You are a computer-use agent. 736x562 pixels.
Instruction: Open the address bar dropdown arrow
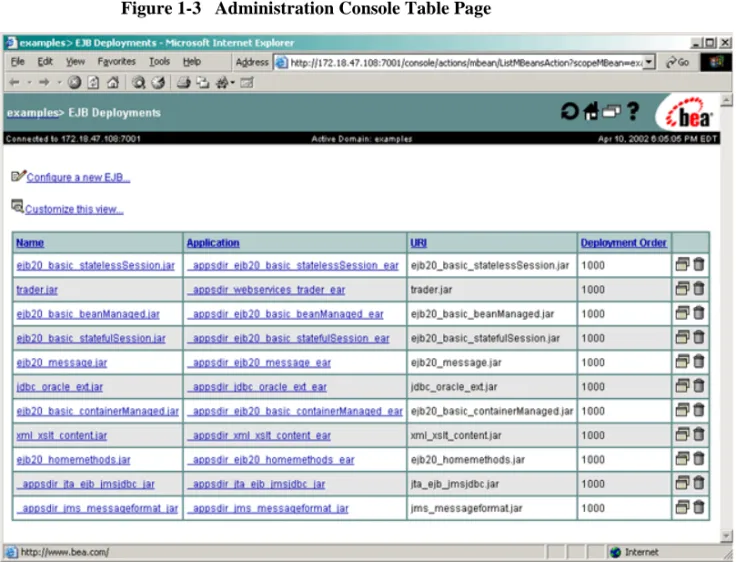point(649,62)
